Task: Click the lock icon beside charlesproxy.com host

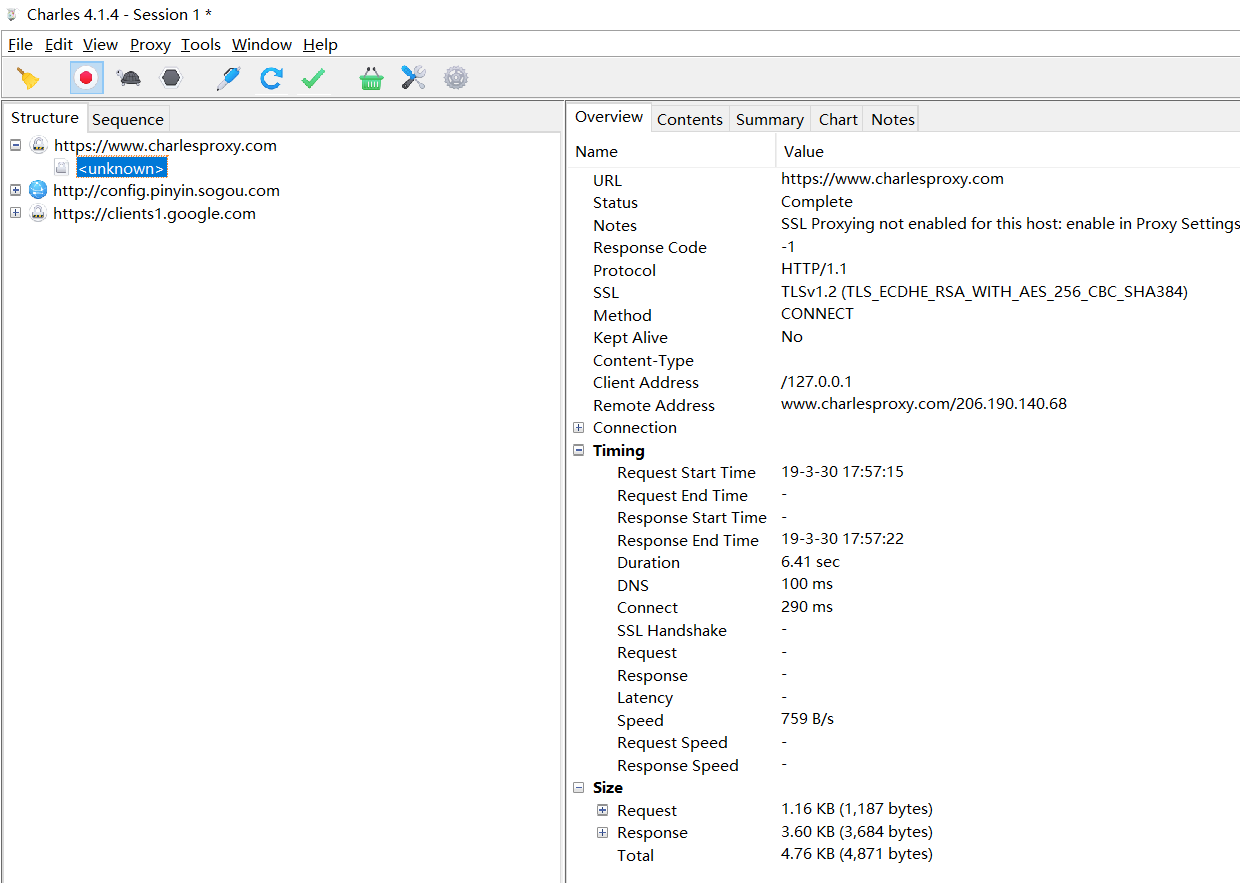Action: pyautogui.click(x=39, y=145)
